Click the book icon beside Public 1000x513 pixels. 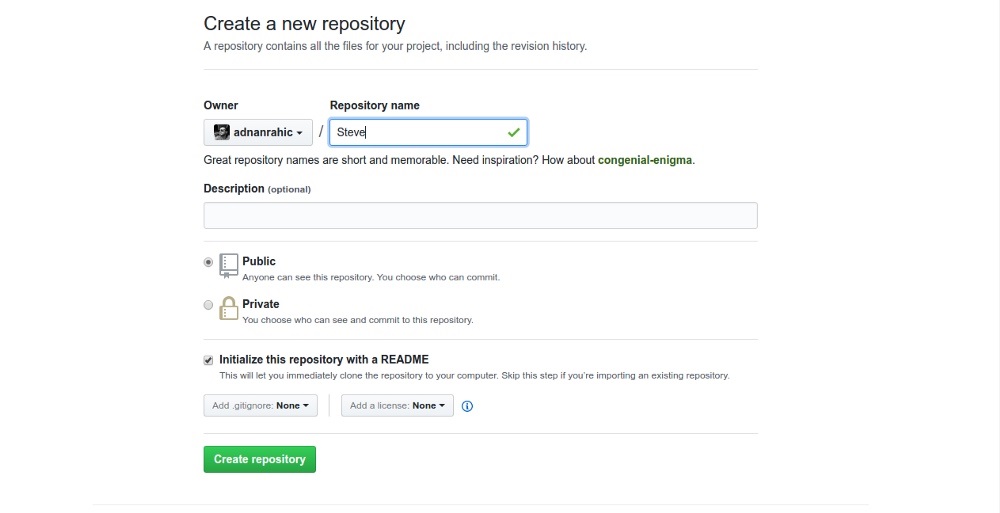[229, 265]
